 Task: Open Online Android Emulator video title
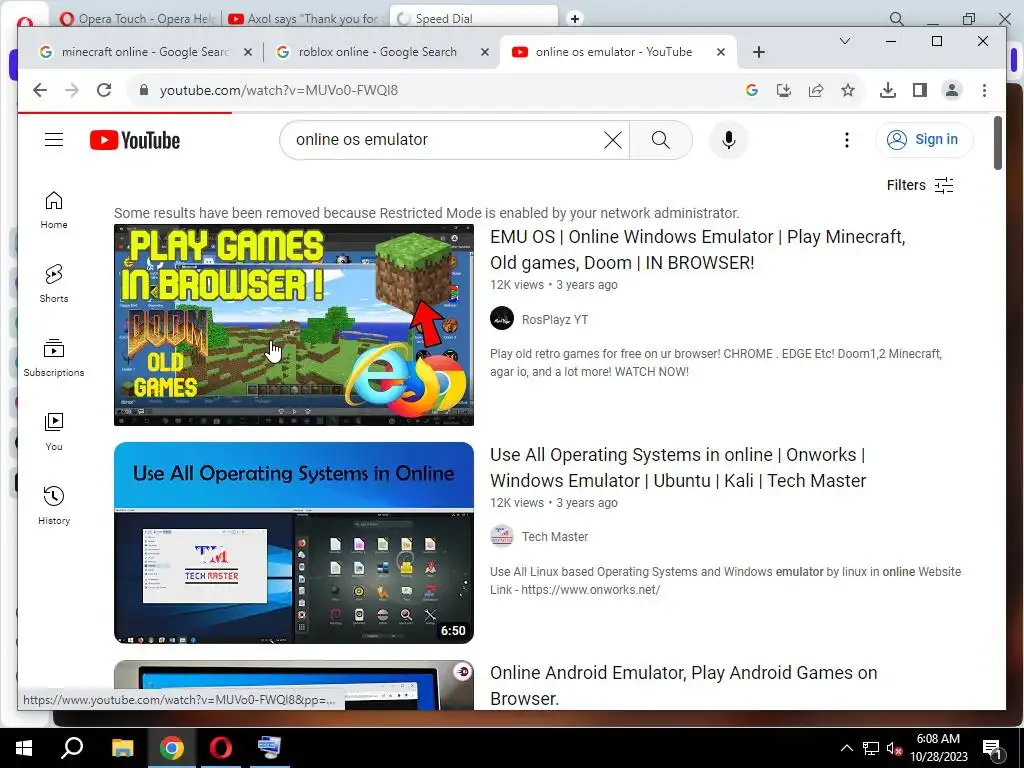[x=683, y=686]
